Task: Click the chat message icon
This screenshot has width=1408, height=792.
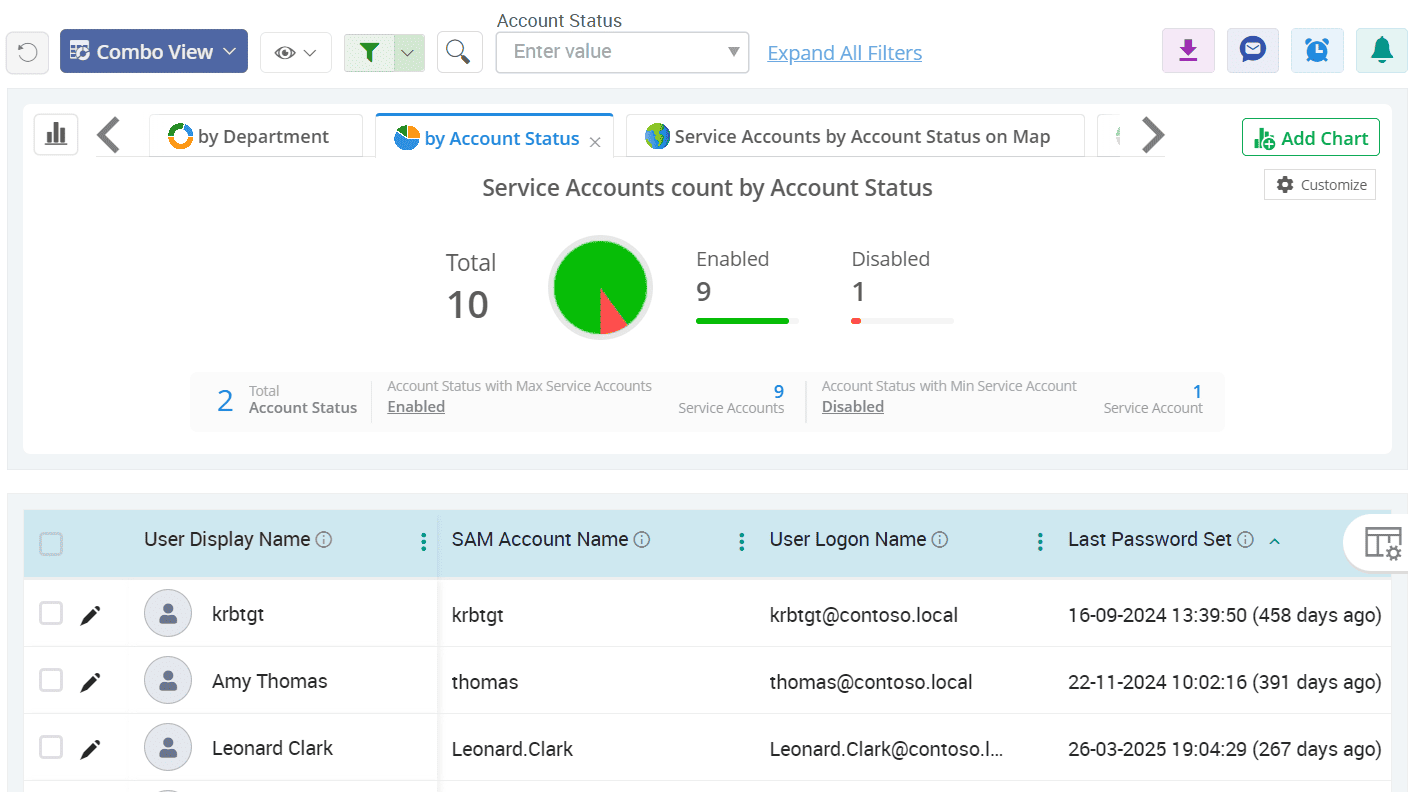Action: pos(1252,50)
